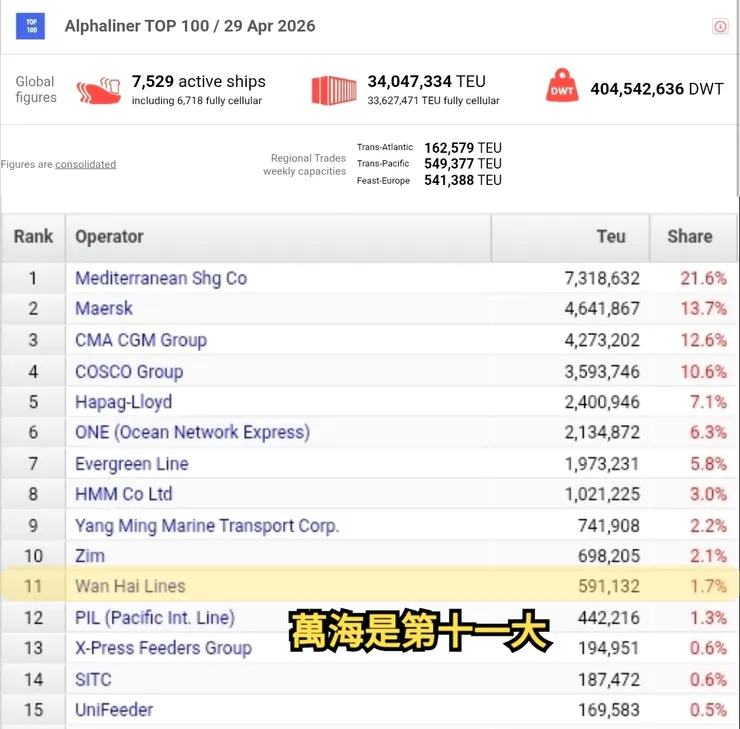740x729 pixels.
Task: Open the 'consolidated' link
Action: coord(85,164)
